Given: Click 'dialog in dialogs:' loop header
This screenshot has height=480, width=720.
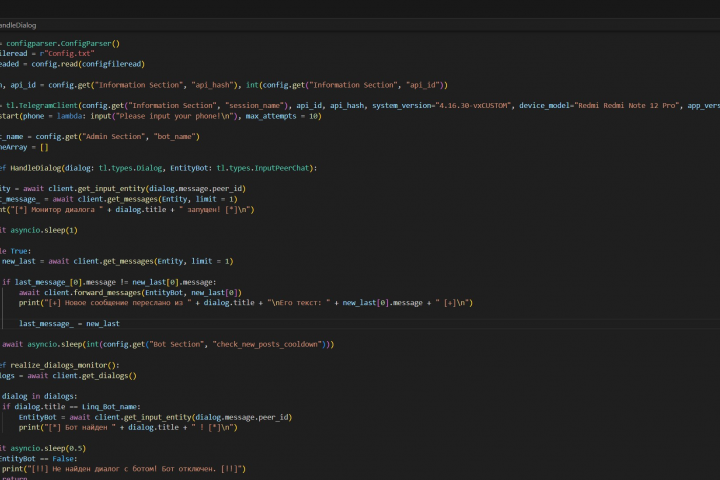Looking at the screenshot, I should point(39,396).
